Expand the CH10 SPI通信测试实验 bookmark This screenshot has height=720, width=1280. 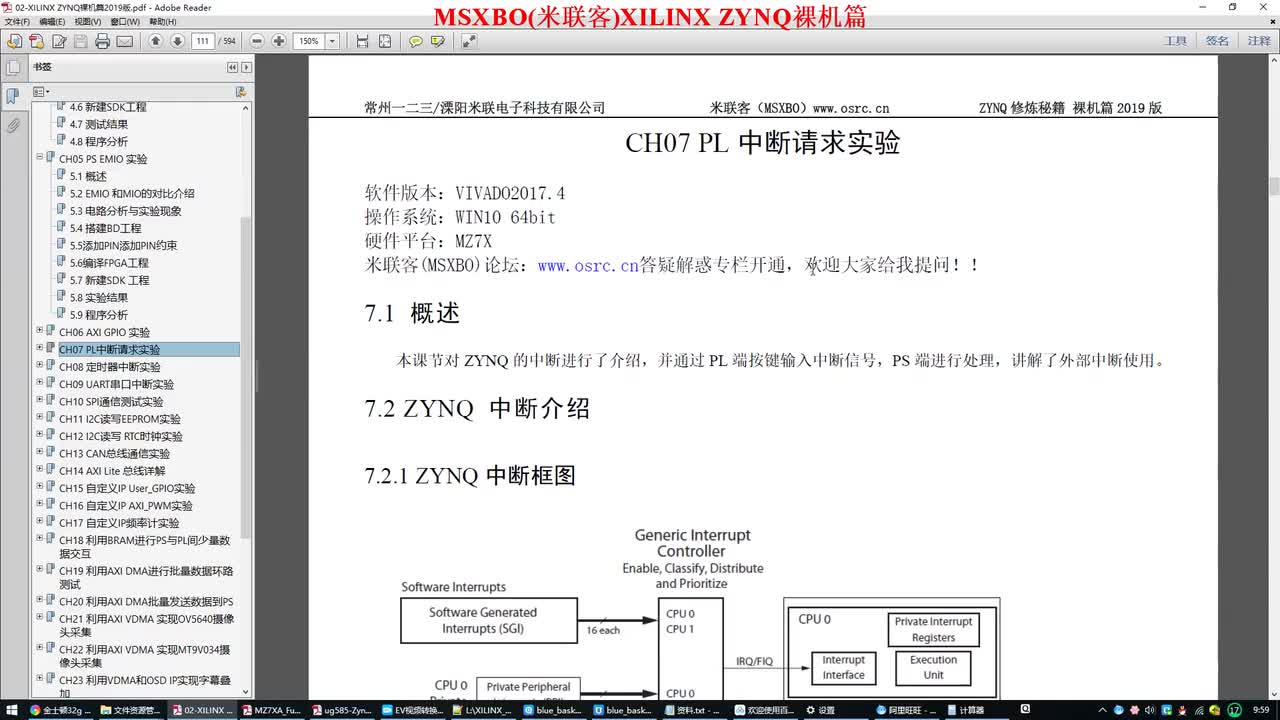[x=40, y=401]
